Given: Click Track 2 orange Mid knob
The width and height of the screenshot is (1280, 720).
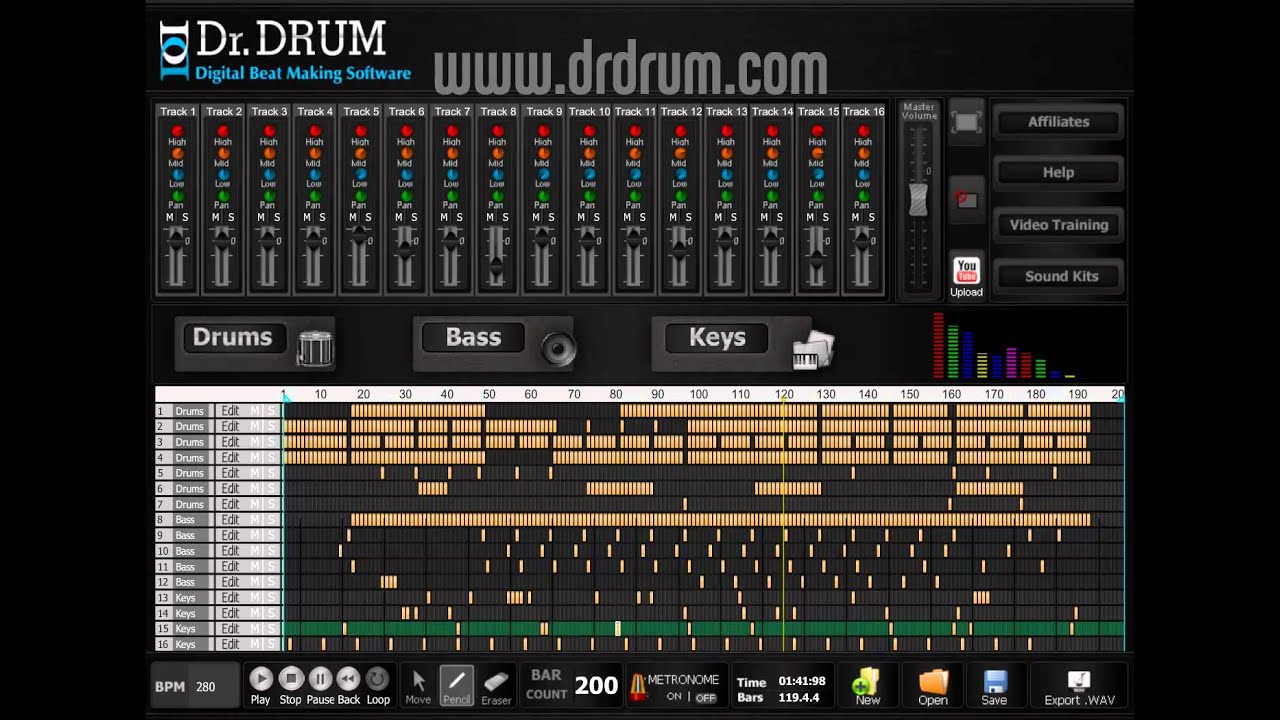Looking at the screenshot, I should (x=223, y=153).
